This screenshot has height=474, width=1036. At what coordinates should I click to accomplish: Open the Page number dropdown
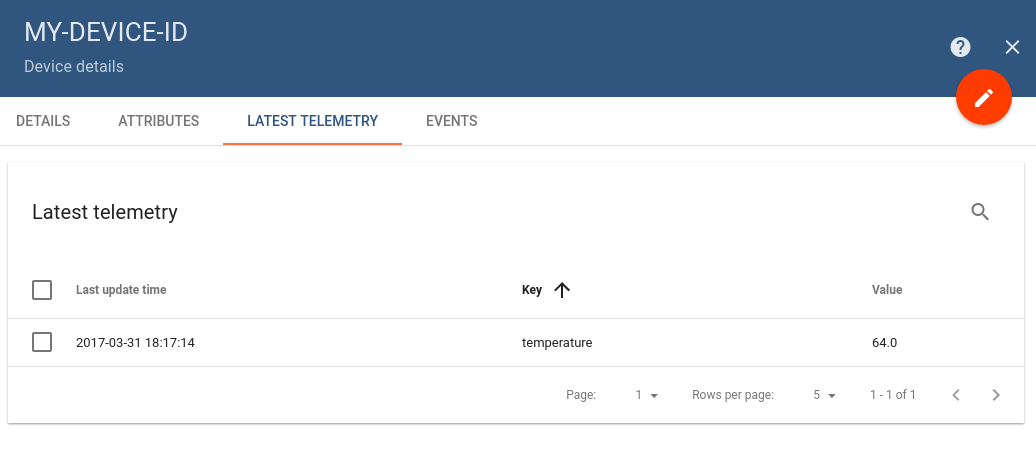pyautogui.click(x=646, y=395)
